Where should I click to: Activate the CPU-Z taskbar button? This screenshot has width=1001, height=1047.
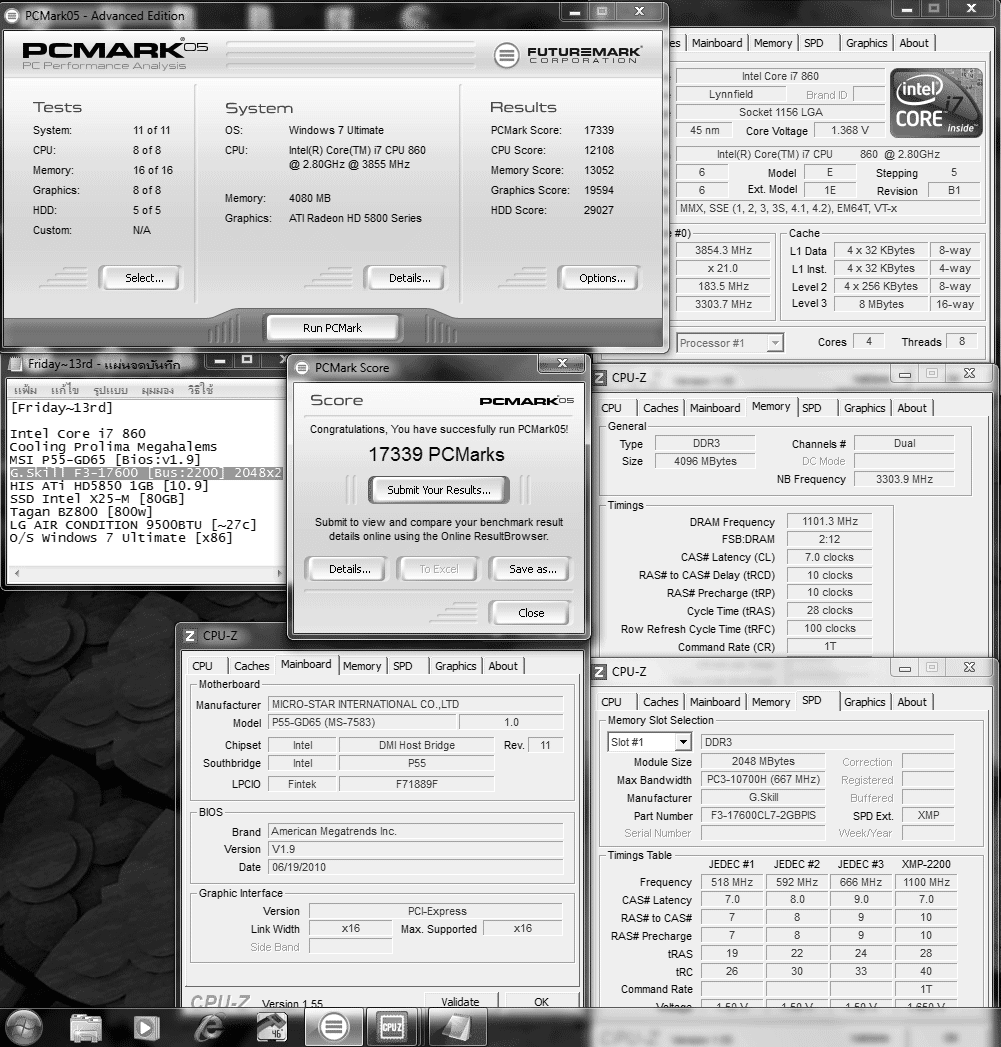click(392, 1027)
